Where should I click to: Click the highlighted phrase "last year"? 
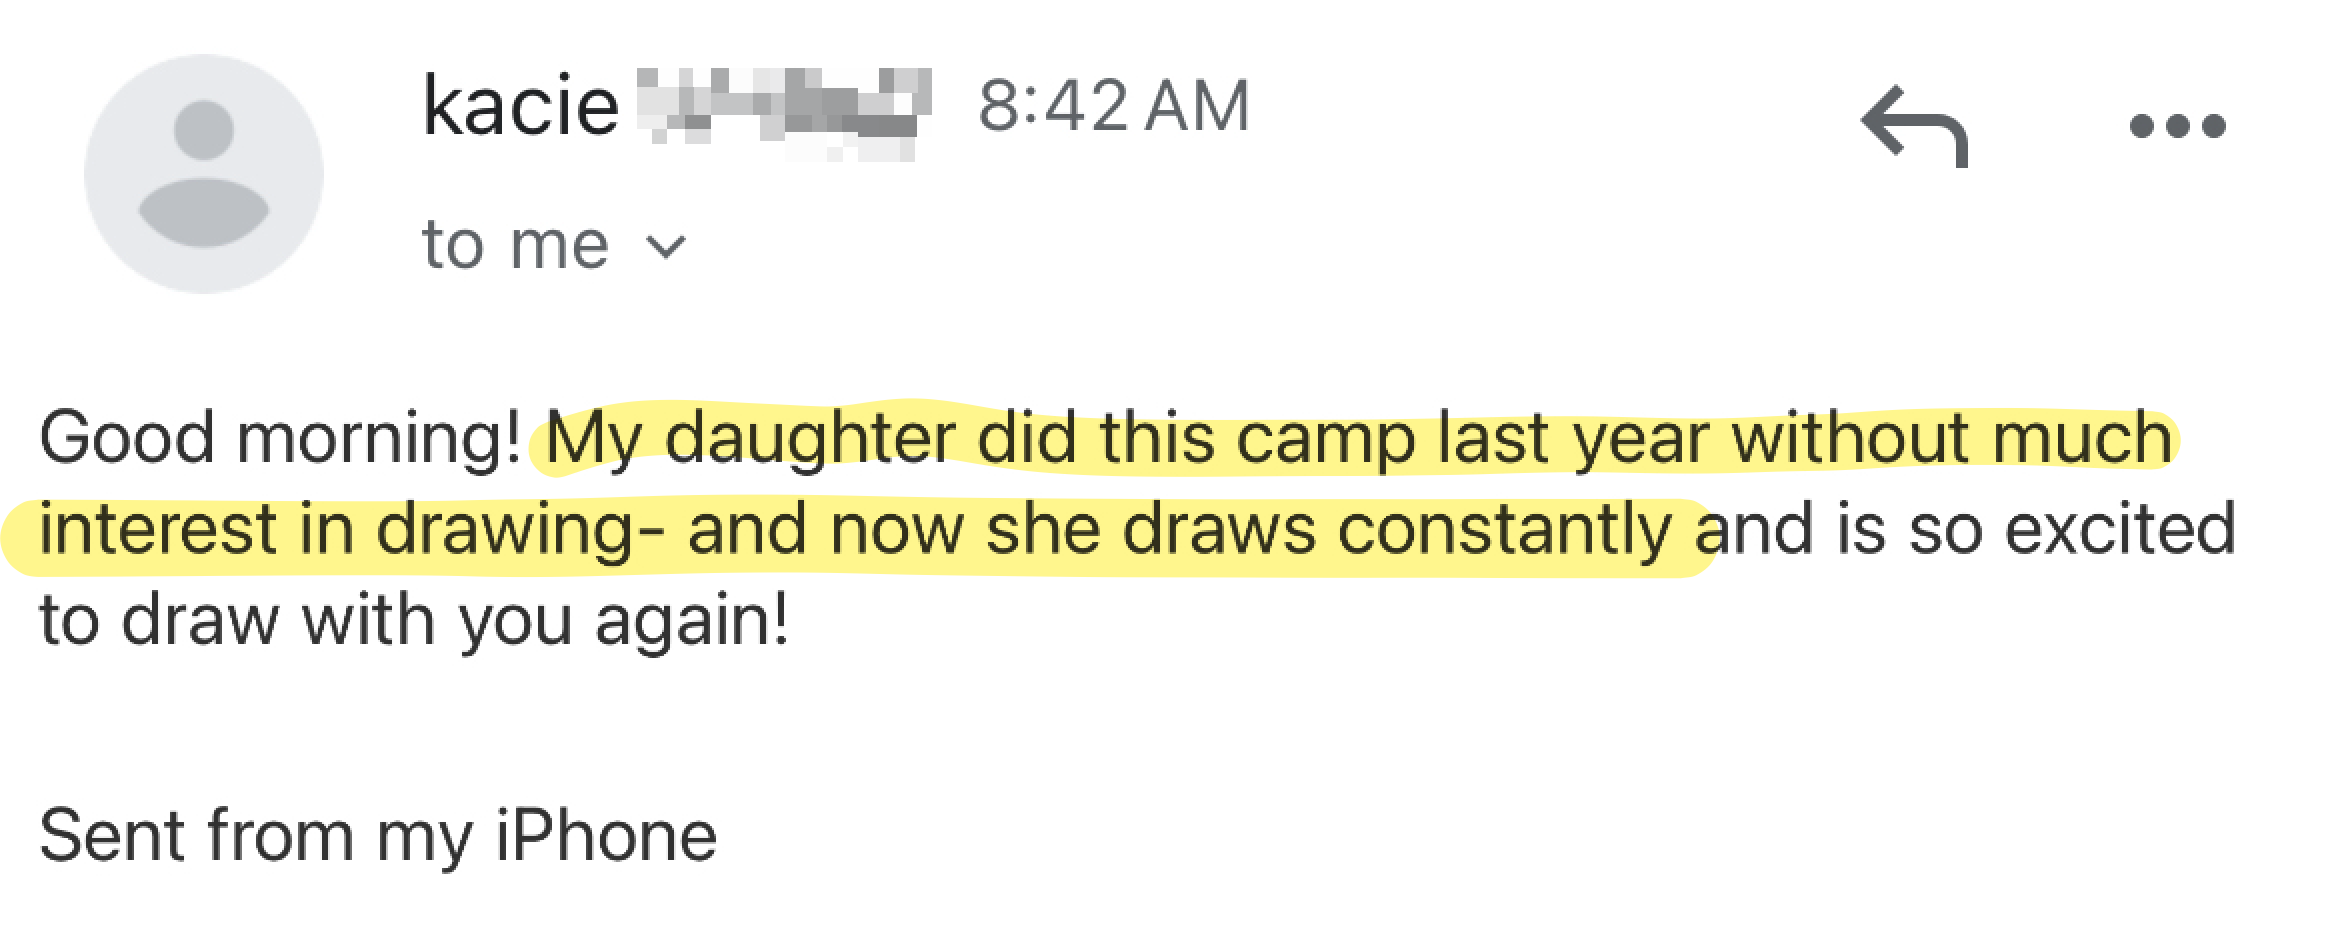point(1572,439)
